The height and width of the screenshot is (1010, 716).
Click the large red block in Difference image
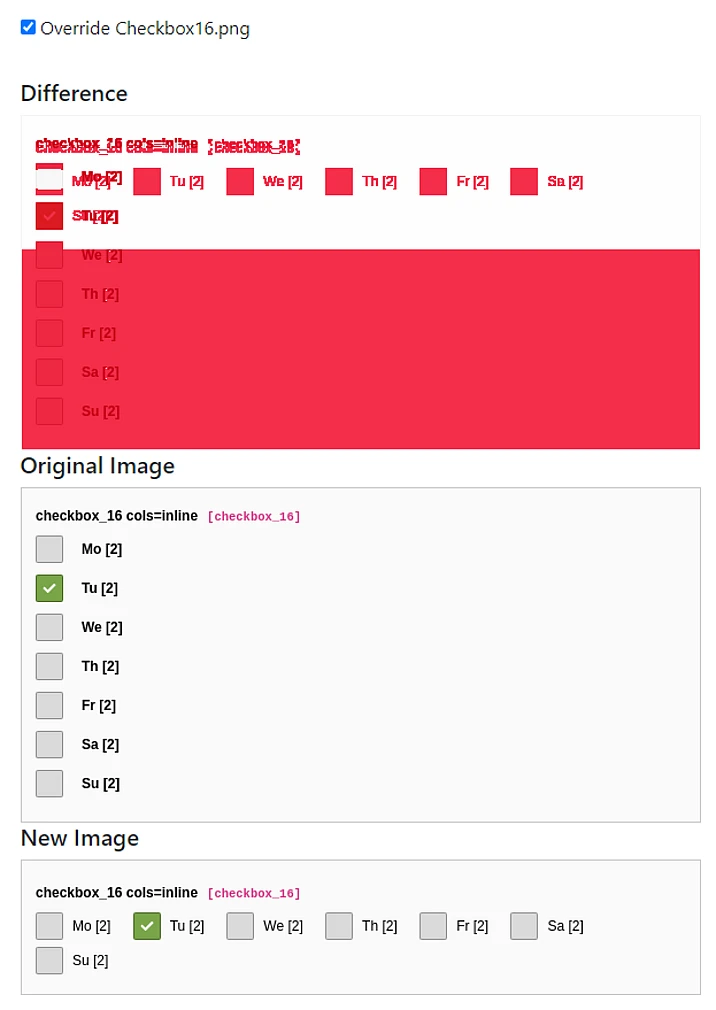tap(400, 350)
